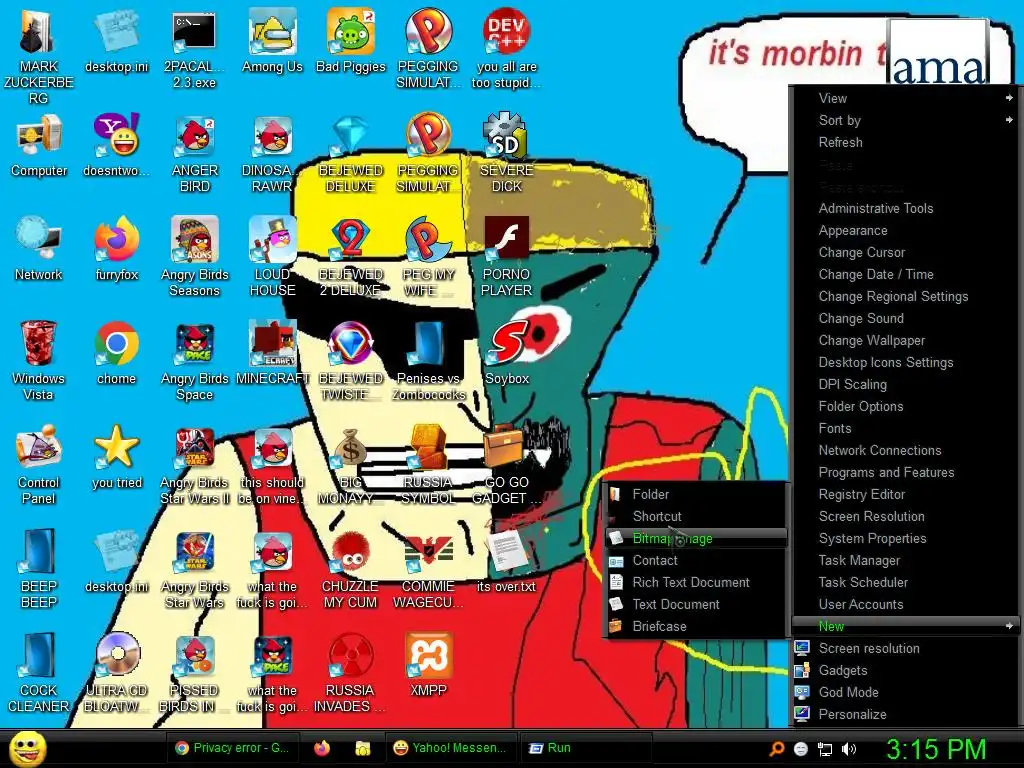Create new Rich Text Document
This screenshot has height=768, width=1024.
coord(696,582)
